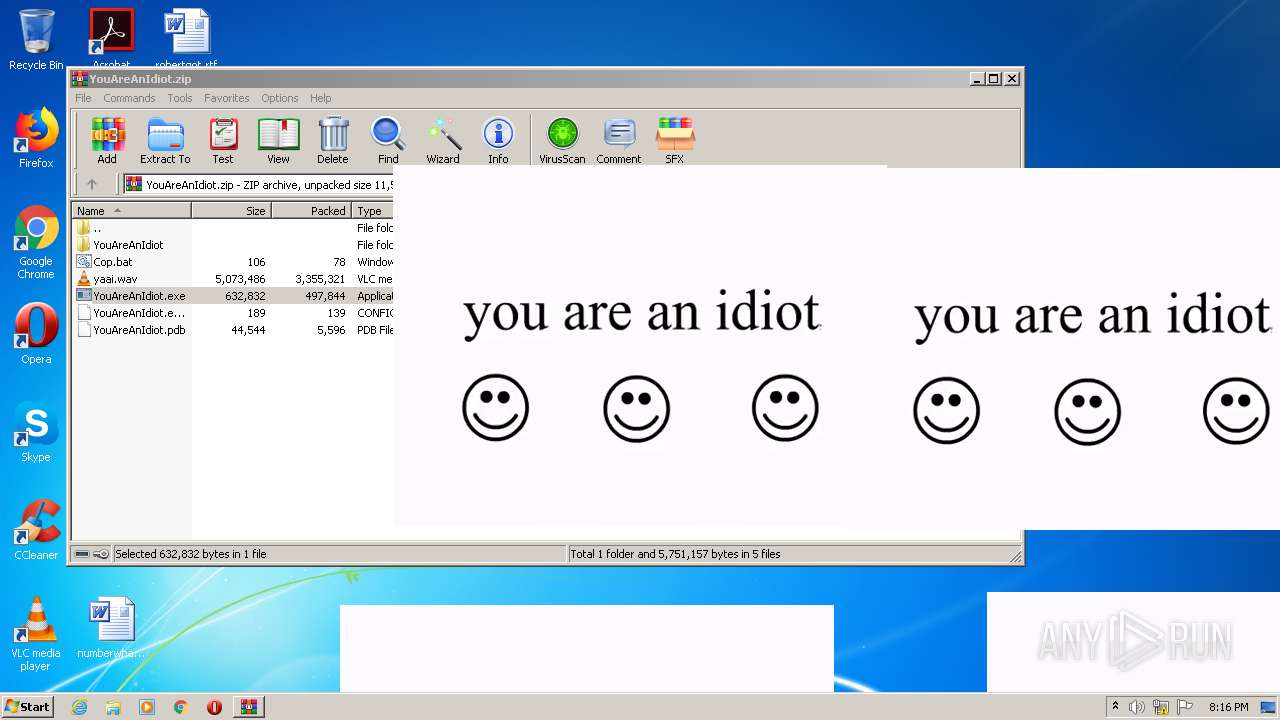
Task: Click the Chrome taskbar icon
Action: [x=181, y=707]
